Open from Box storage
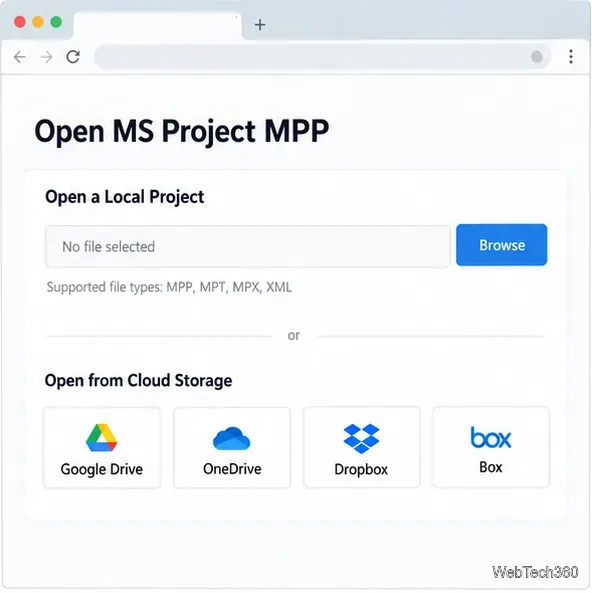This screenshot has width=592, height=593. (x=491, y=447)
